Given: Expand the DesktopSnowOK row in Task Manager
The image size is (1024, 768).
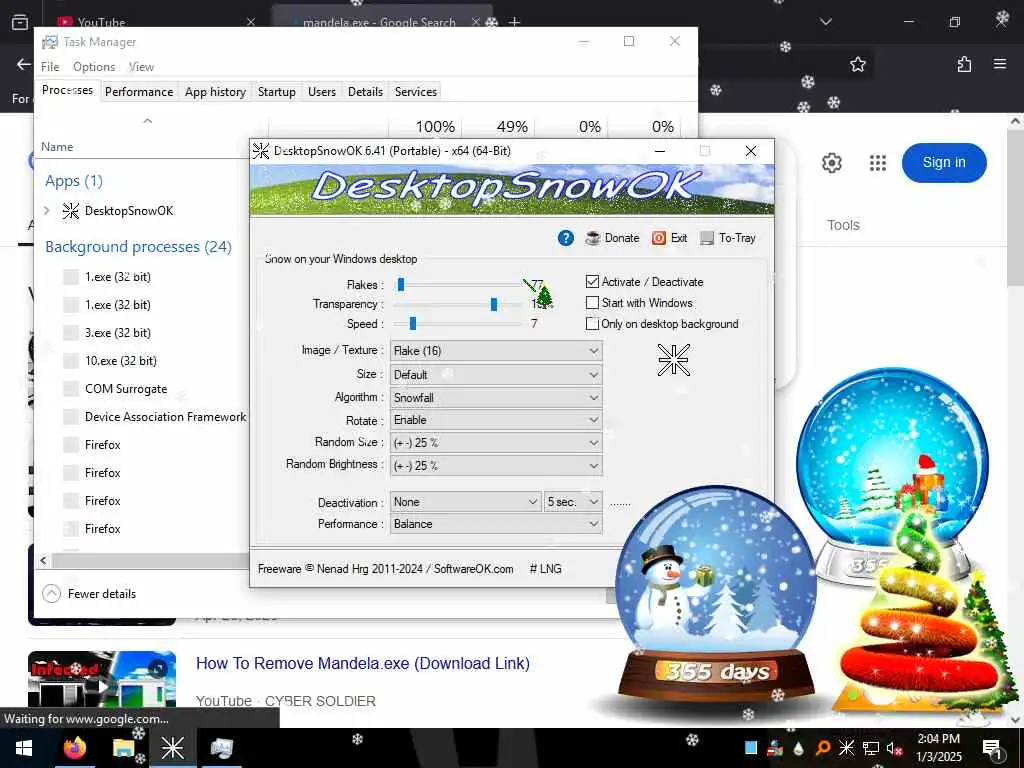Looking at the screenshot, I should click(46, 210).
